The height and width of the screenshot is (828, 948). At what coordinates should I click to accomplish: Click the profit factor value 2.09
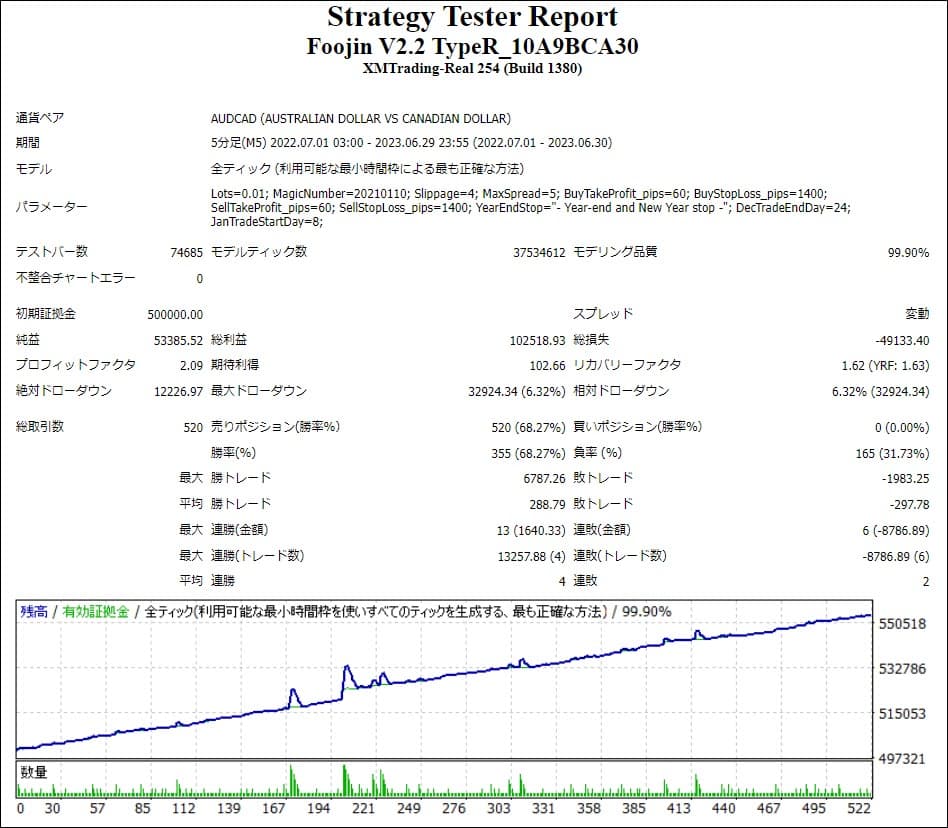(x=191, y=366)
